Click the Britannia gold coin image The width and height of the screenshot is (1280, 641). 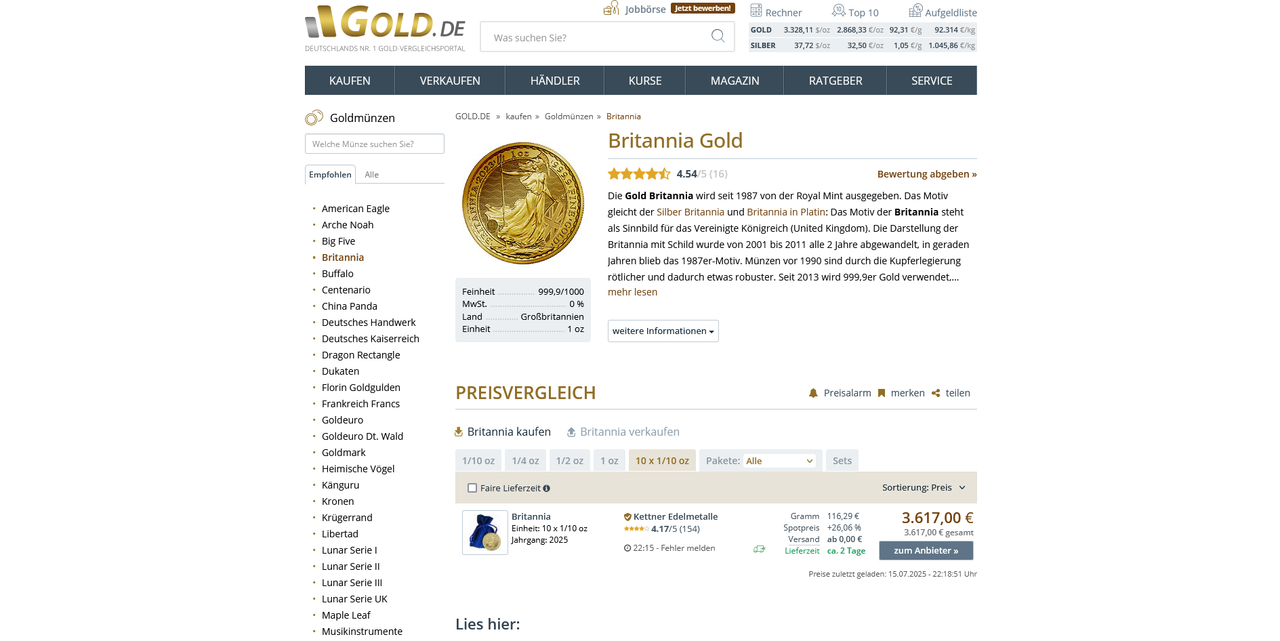523,204
